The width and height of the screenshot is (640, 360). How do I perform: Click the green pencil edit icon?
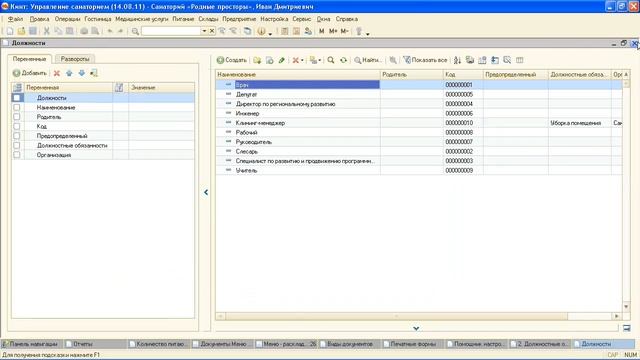click(x=282, y=60)
